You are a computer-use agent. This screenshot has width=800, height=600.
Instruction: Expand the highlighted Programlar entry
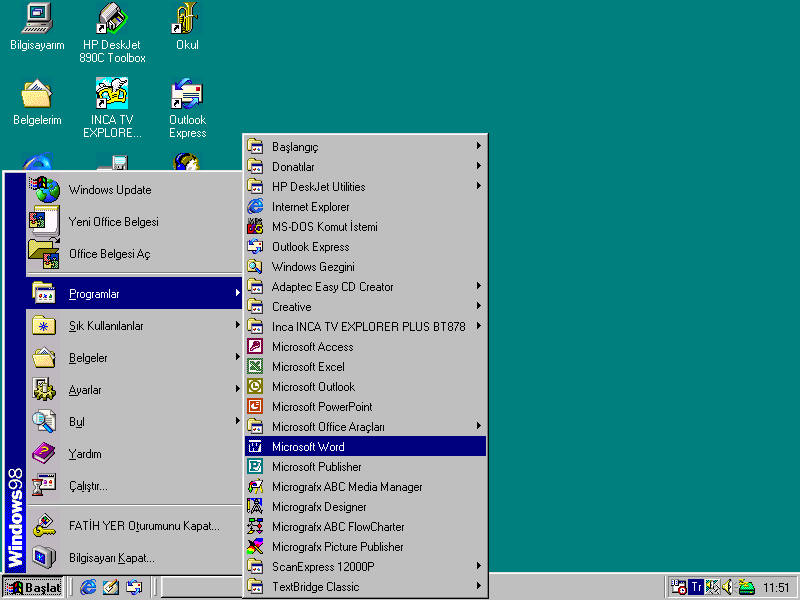pyautogui.click(x=134, y=293)
